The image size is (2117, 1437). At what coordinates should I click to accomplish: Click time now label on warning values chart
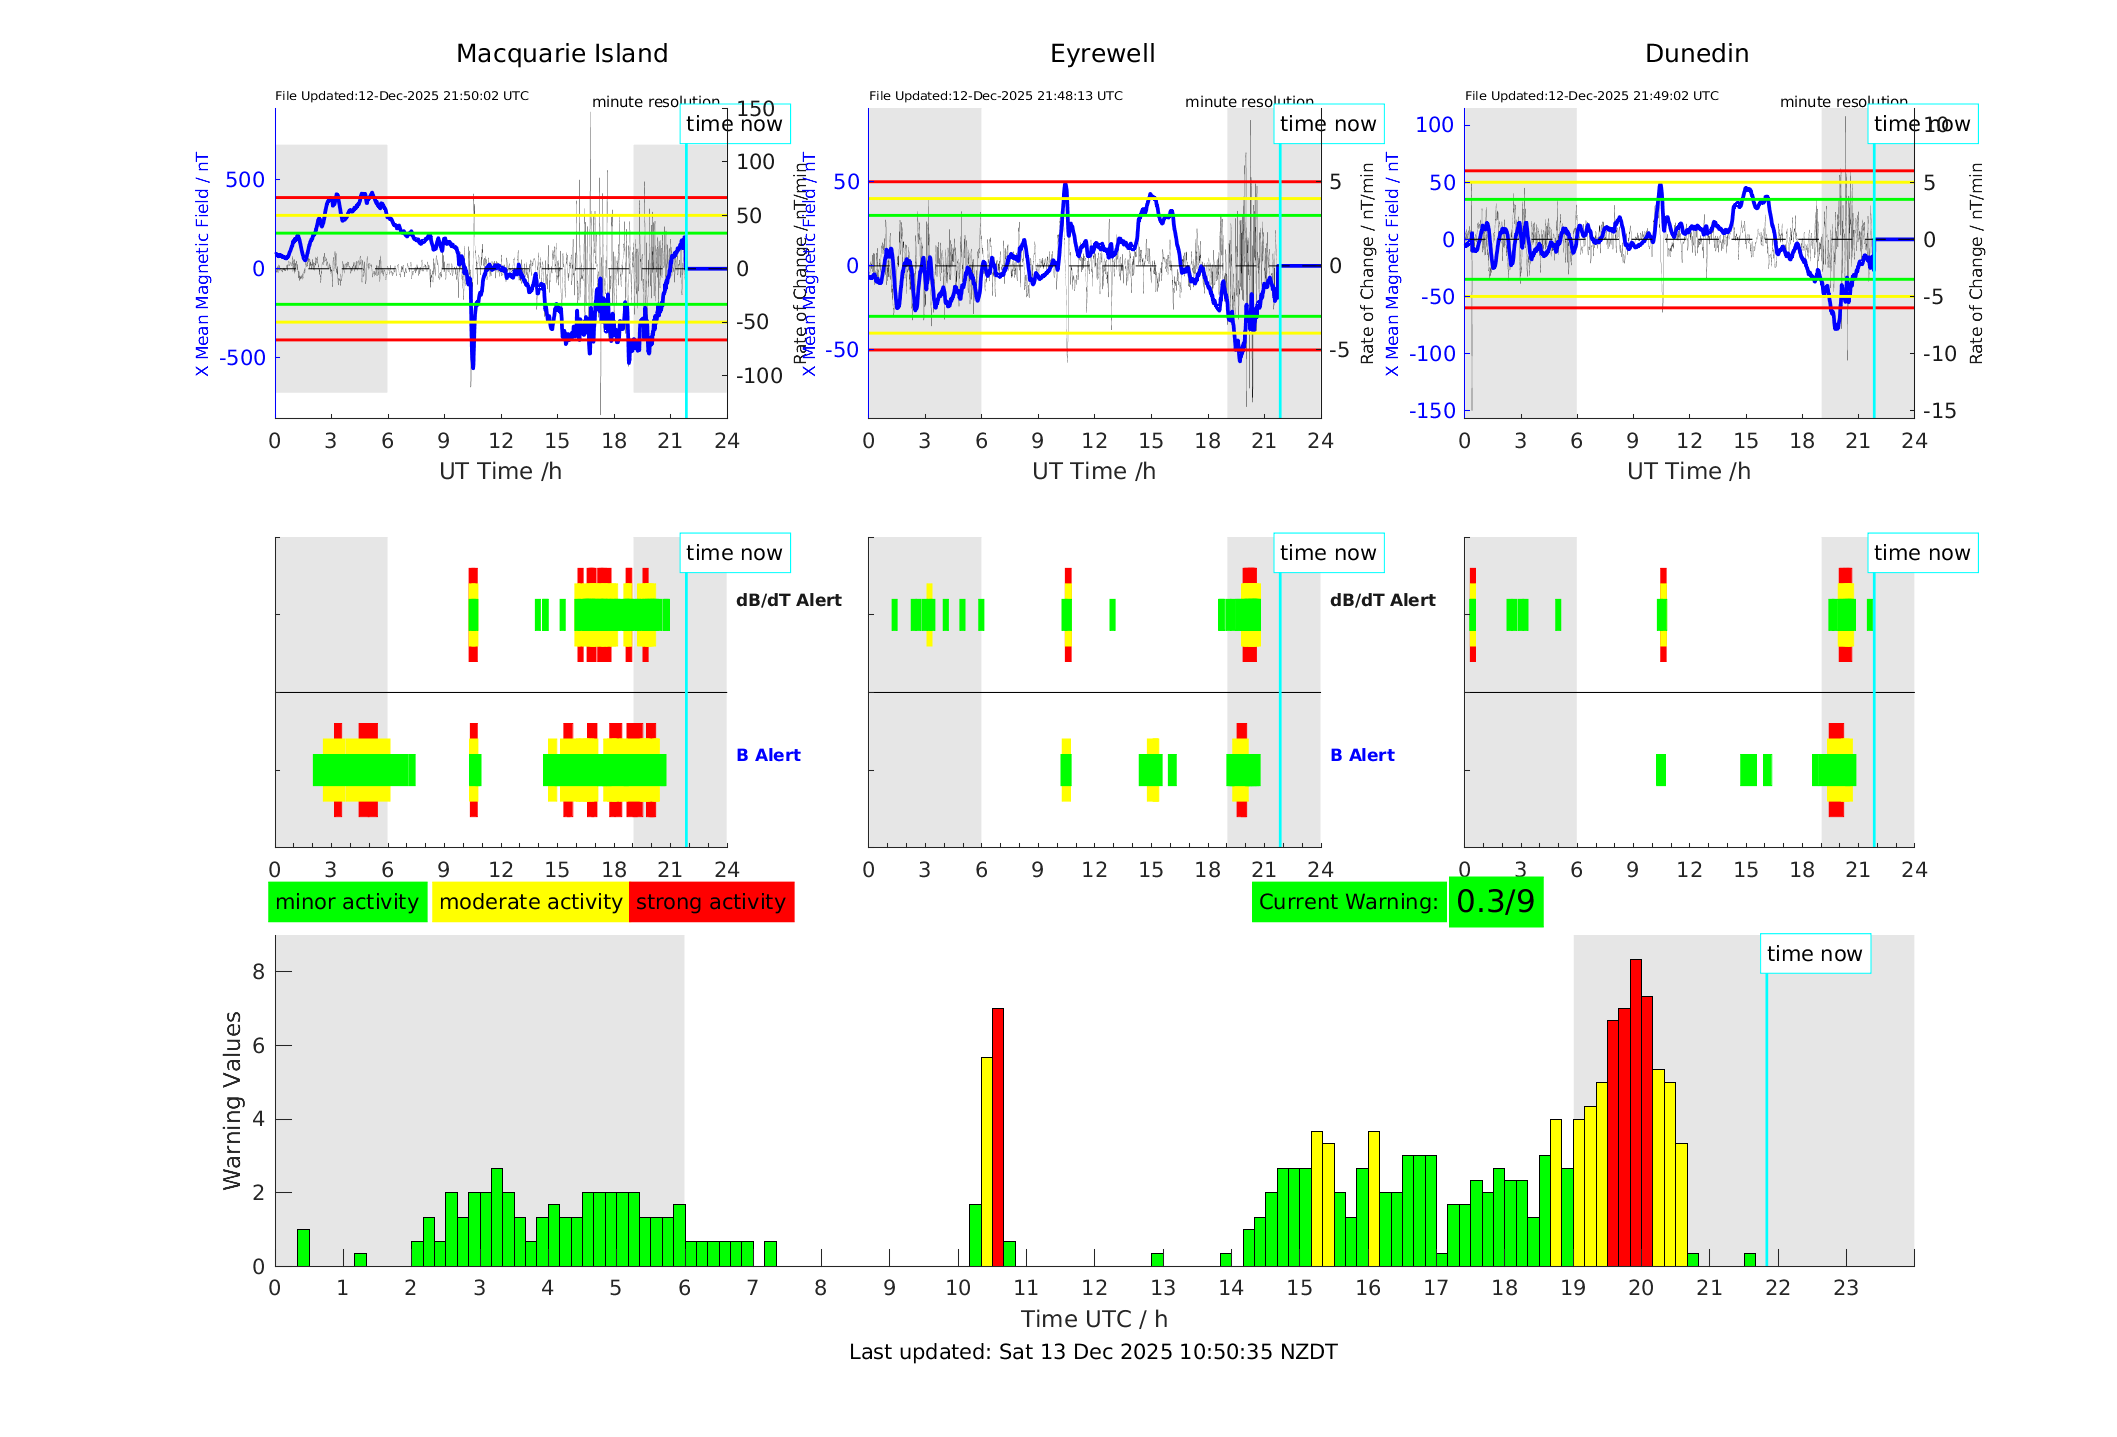tap(1814, 954)
